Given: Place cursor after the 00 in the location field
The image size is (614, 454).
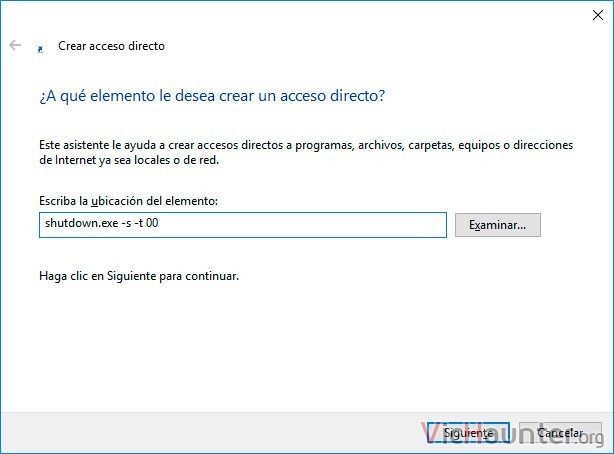Looking at the screenshot, I should coord(159,223).
